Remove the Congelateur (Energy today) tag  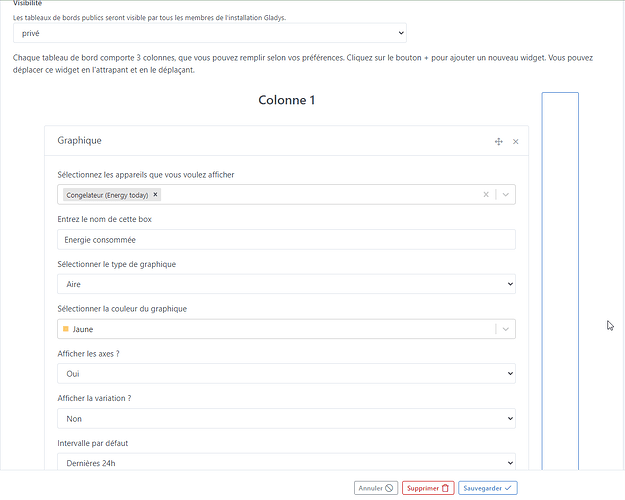(x=156, y=195)
